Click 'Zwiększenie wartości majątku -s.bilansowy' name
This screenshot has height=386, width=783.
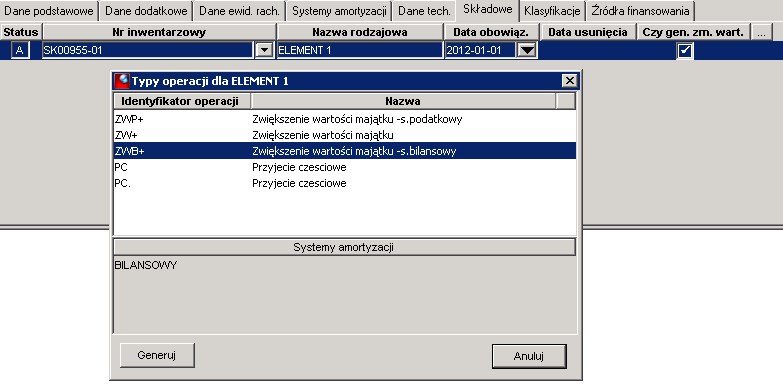(x=354, y=151)
